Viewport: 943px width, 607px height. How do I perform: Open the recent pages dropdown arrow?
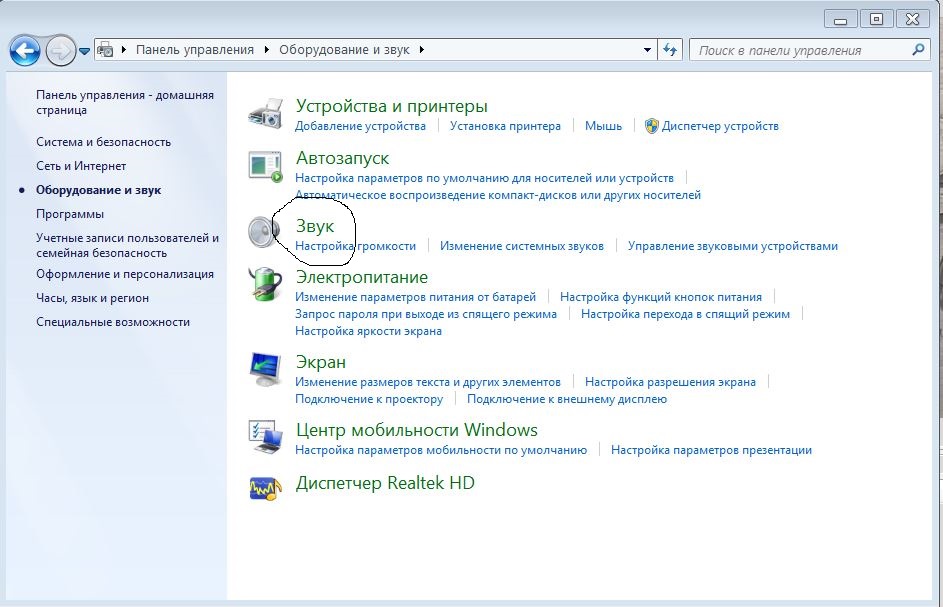click(x=85, y=51)
